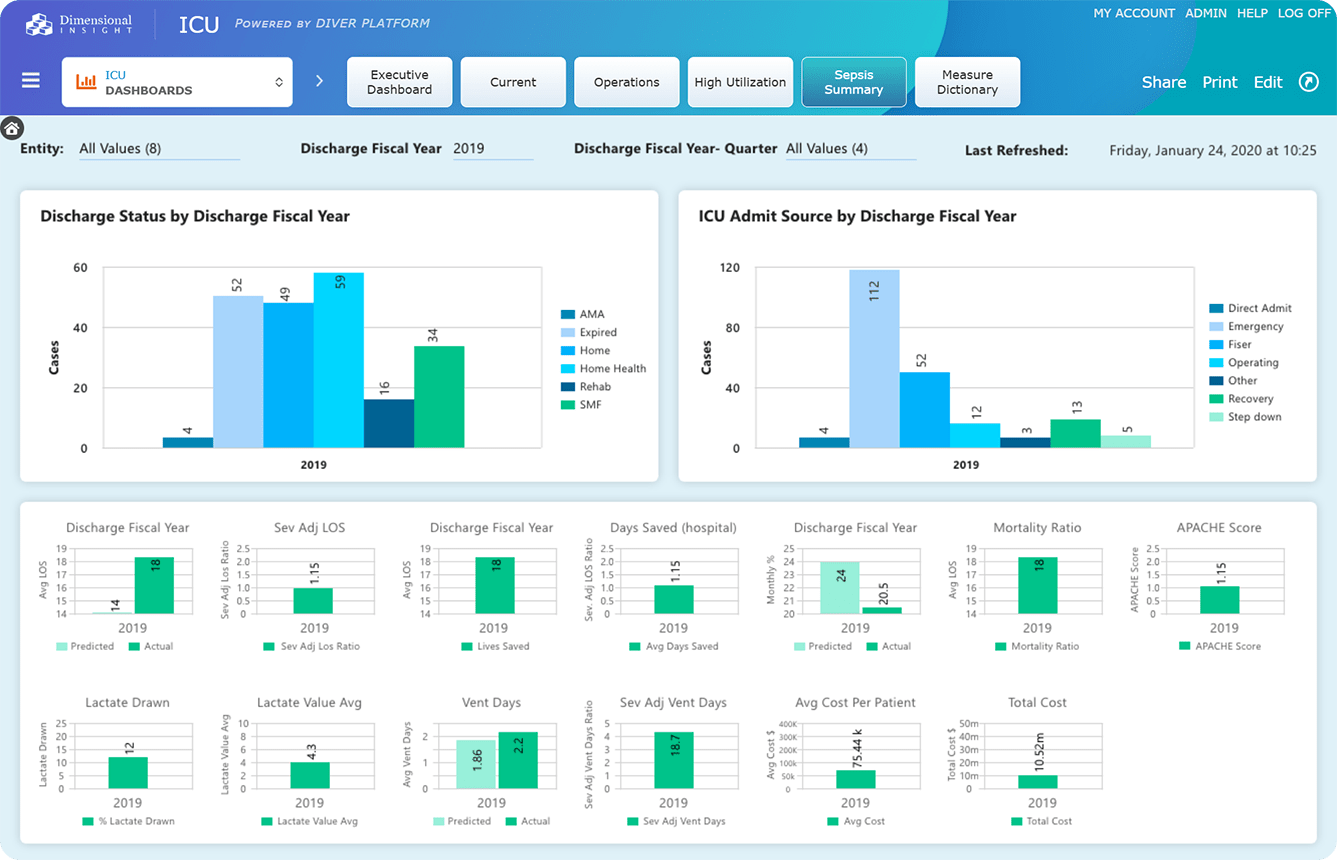Open the My Account link
This screenshot has height=860, width=1337.
pos(1133,13)
